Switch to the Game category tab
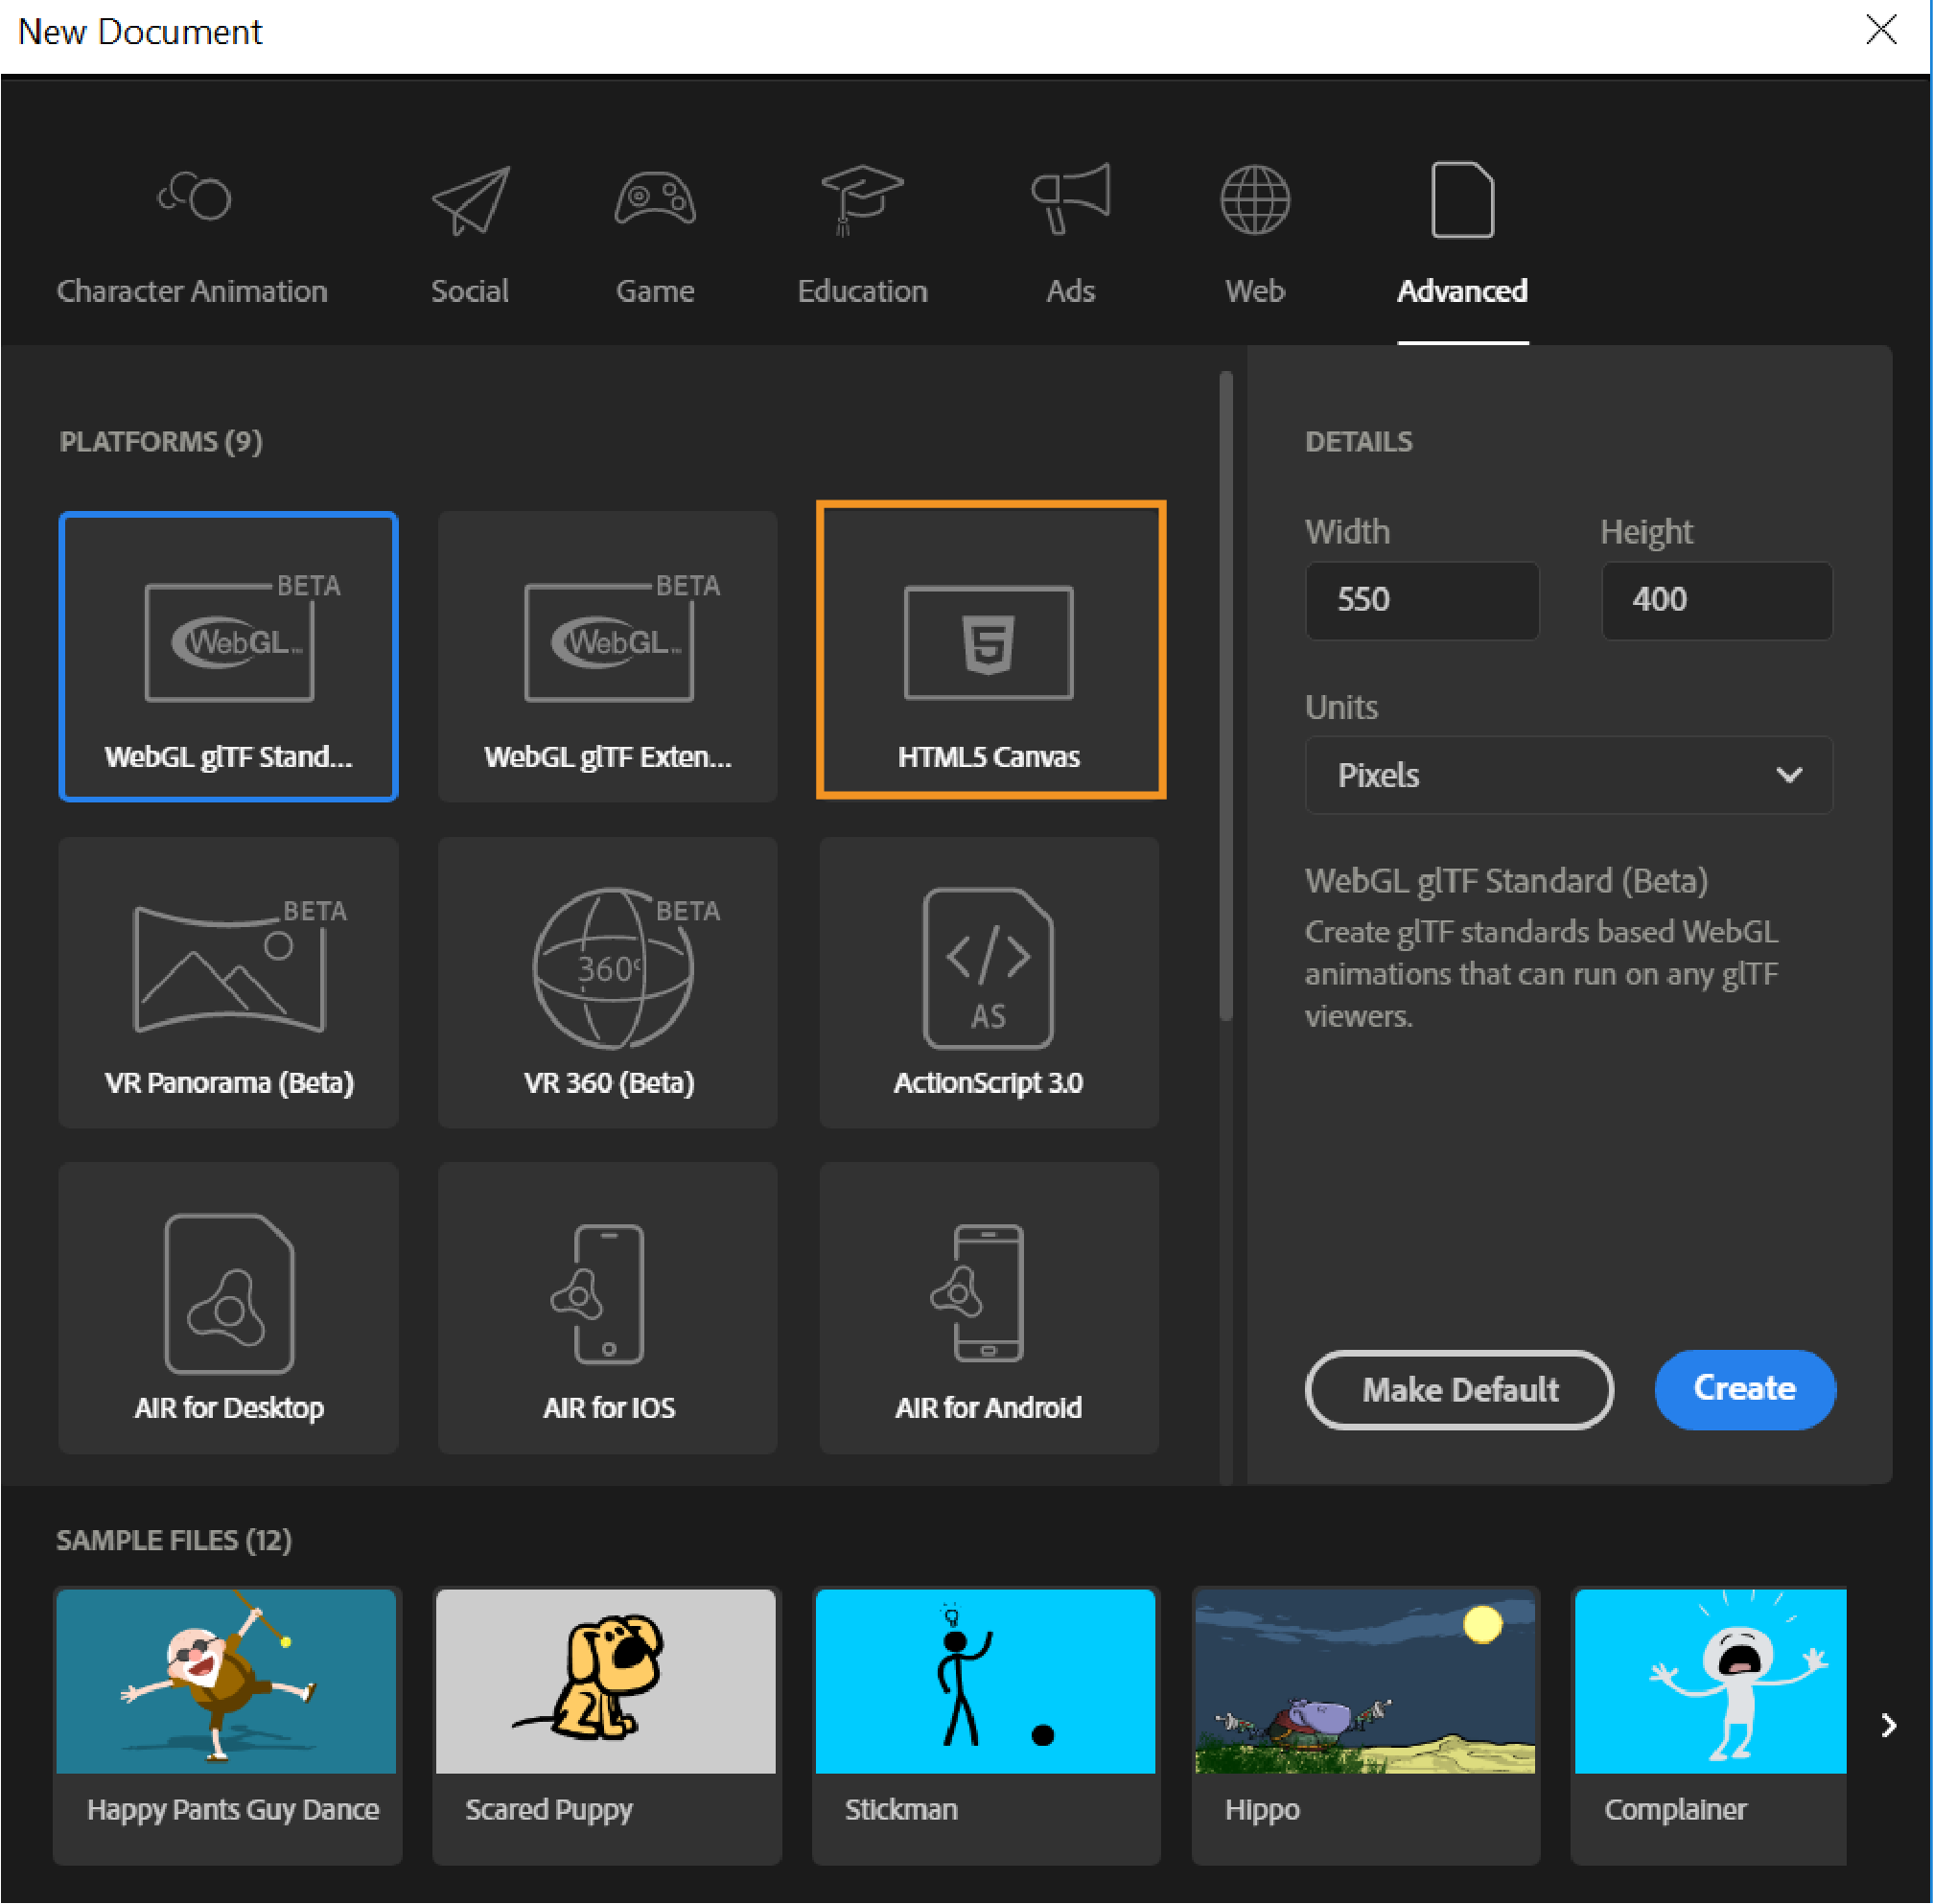1933x1904 pixels. pyautogui.click(x=655, y=232)
